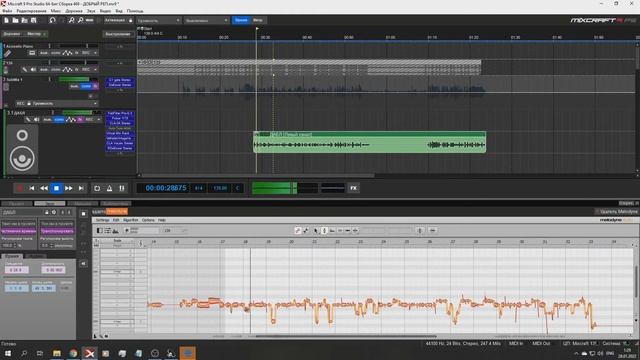This screenshot has width=640, height=360.
Task: Open REC dropdown arrow on track 2
Action: click(x=96, y=70)
